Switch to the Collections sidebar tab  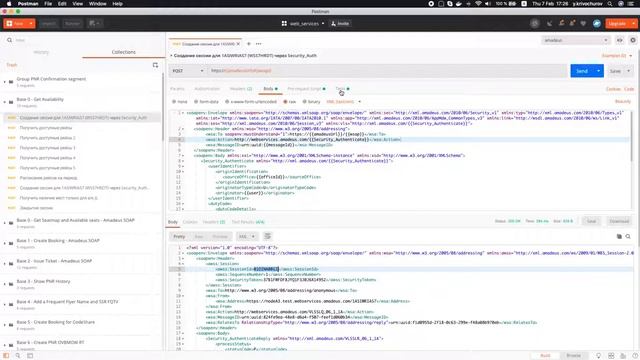124,52
